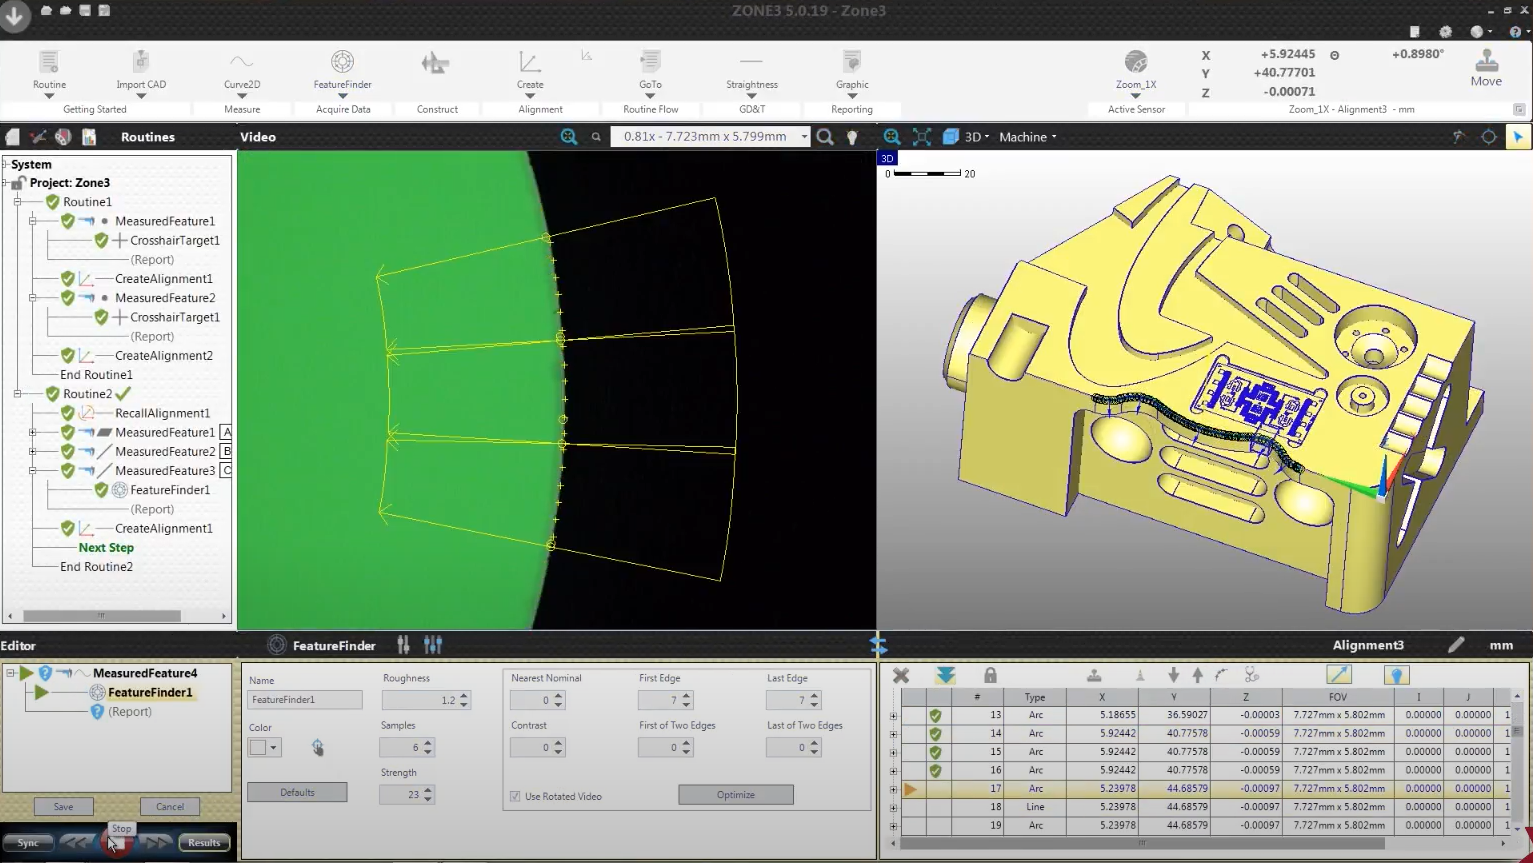
Task: Toggle the check mark on row 13
Action: coord(935,715)
